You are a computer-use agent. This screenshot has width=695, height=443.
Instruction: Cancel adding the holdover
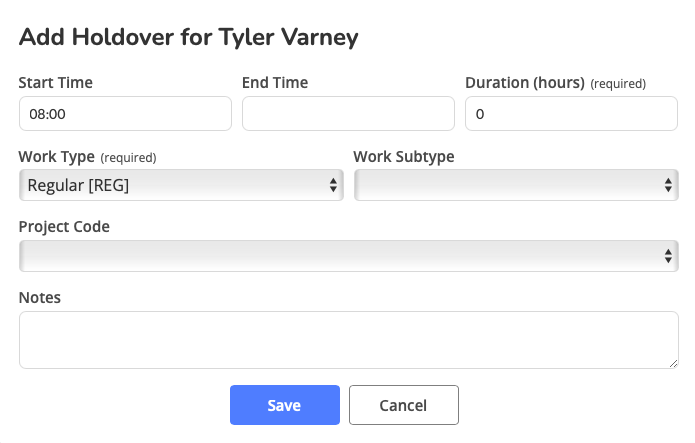(404, 405)
